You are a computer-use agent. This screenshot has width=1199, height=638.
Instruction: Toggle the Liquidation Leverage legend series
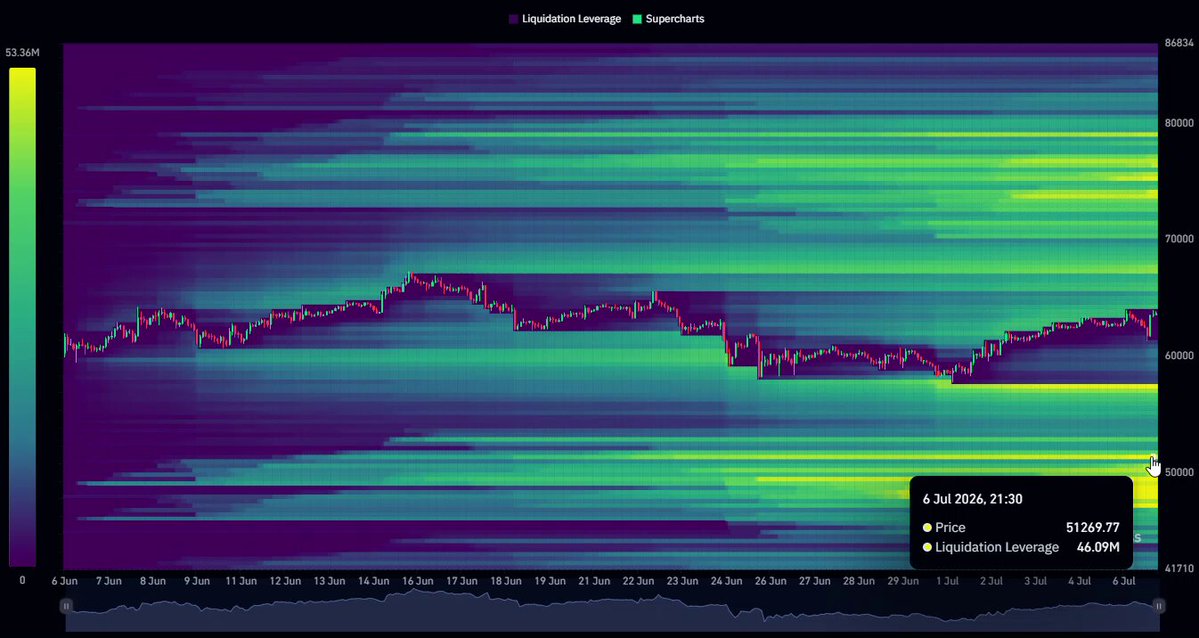tap(564, 18)
